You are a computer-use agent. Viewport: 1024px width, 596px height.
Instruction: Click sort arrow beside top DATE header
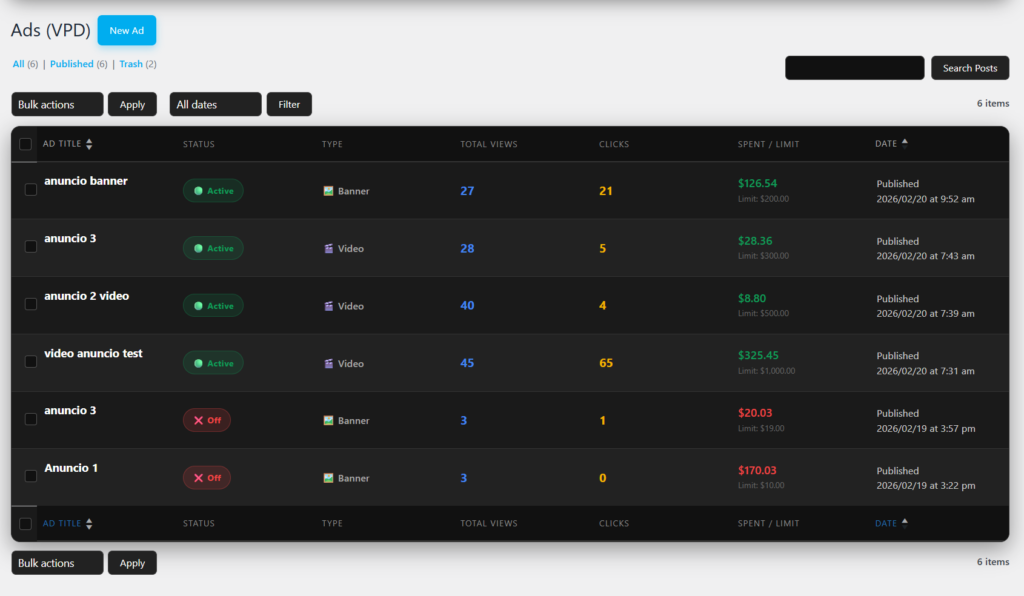pos(905,142)
